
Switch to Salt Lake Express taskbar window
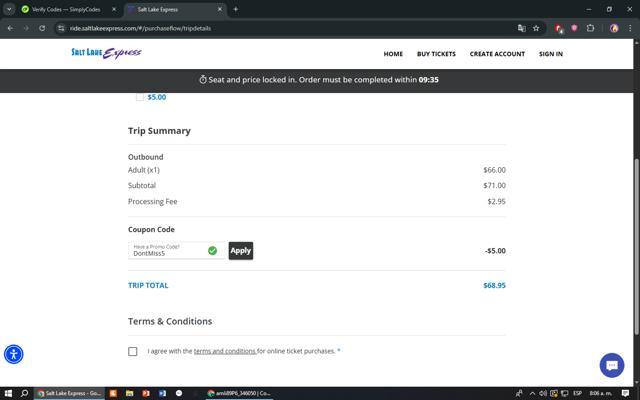click(69, 393)
